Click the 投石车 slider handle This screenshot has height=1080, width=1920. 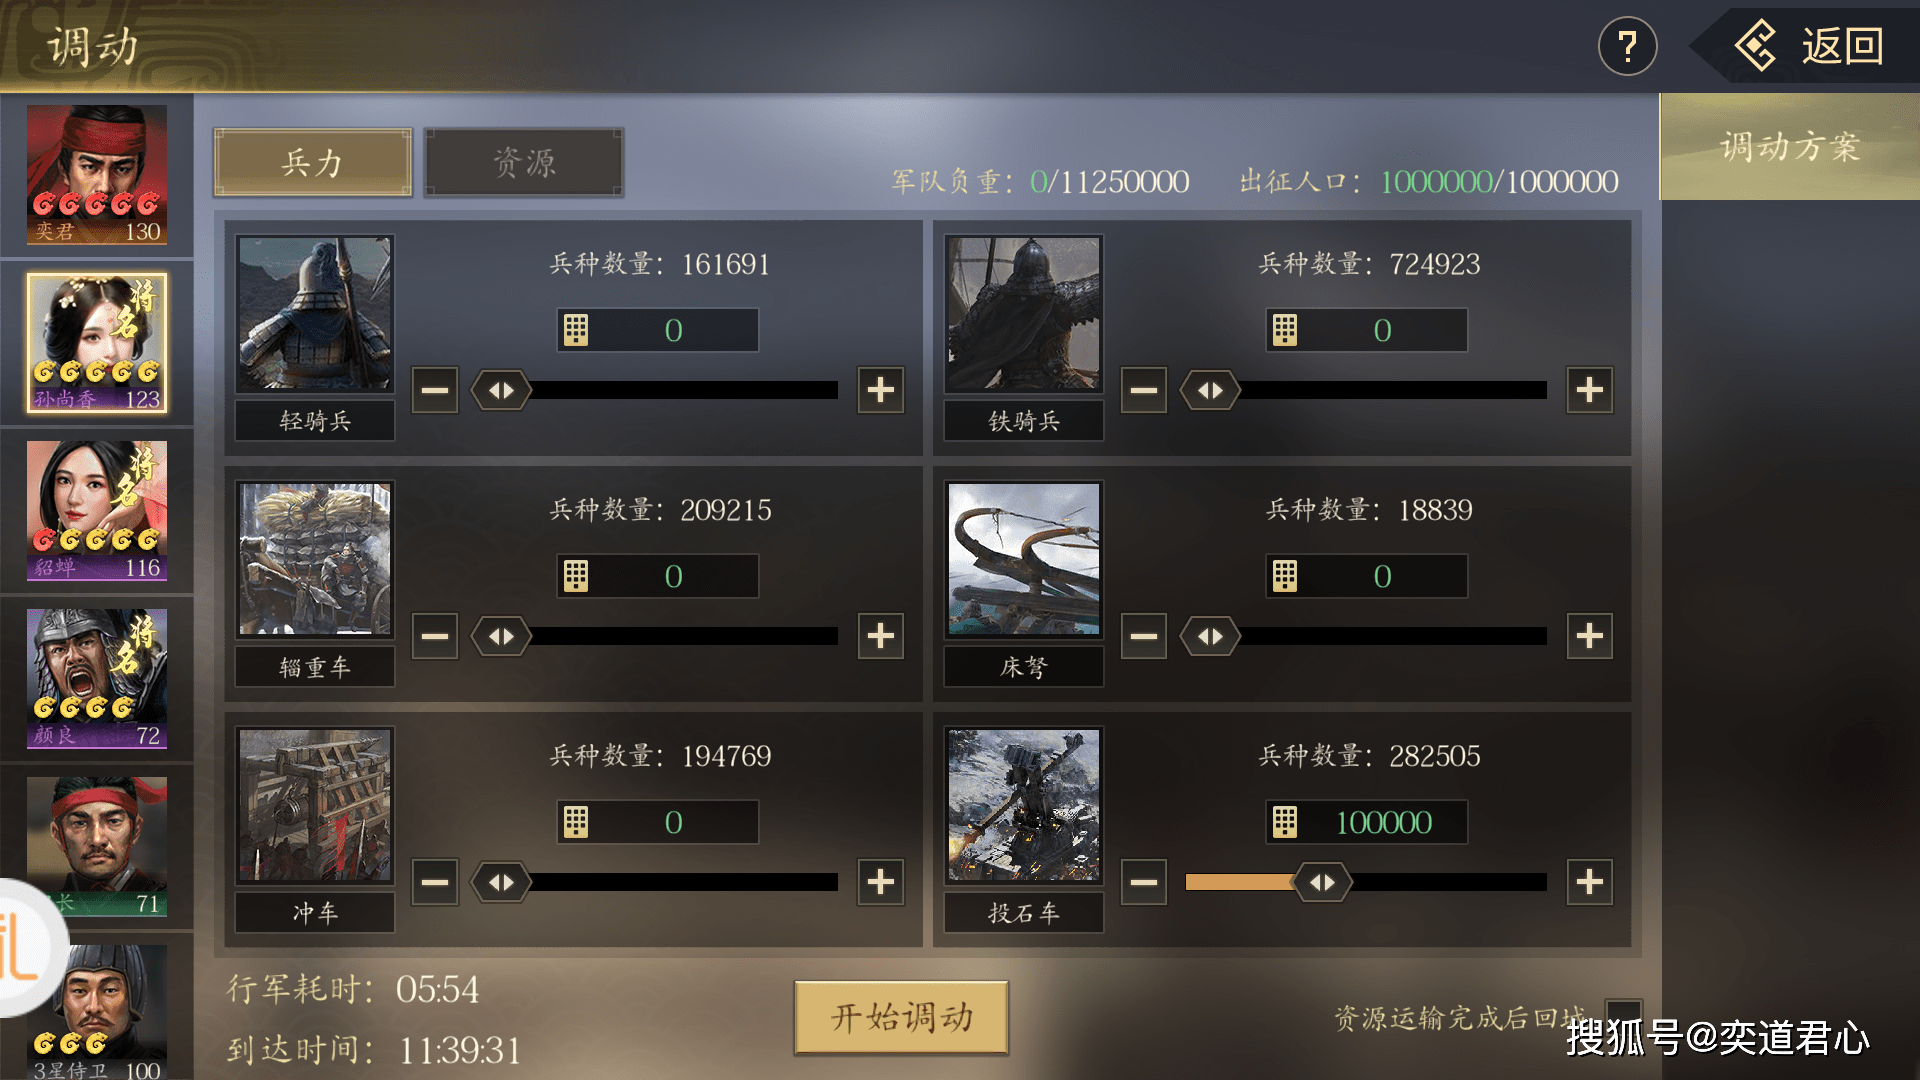(x=1322, y=882)
